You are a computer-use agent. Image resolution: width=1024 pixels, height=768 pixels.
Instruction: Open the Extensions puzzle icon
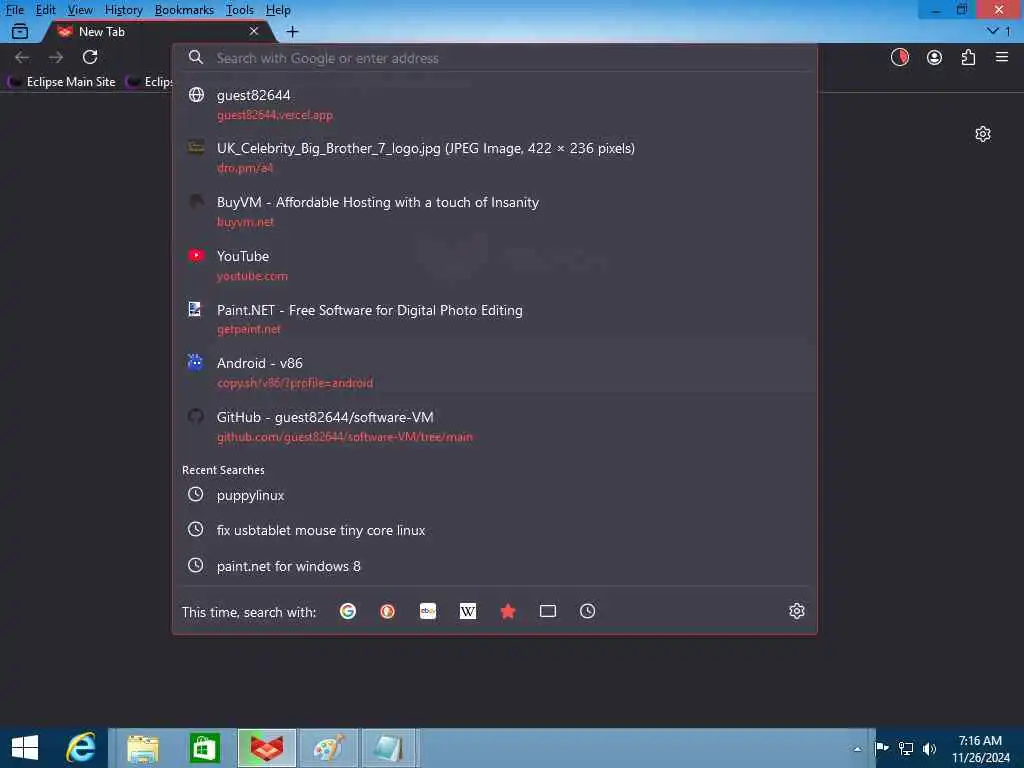point(968,57)
